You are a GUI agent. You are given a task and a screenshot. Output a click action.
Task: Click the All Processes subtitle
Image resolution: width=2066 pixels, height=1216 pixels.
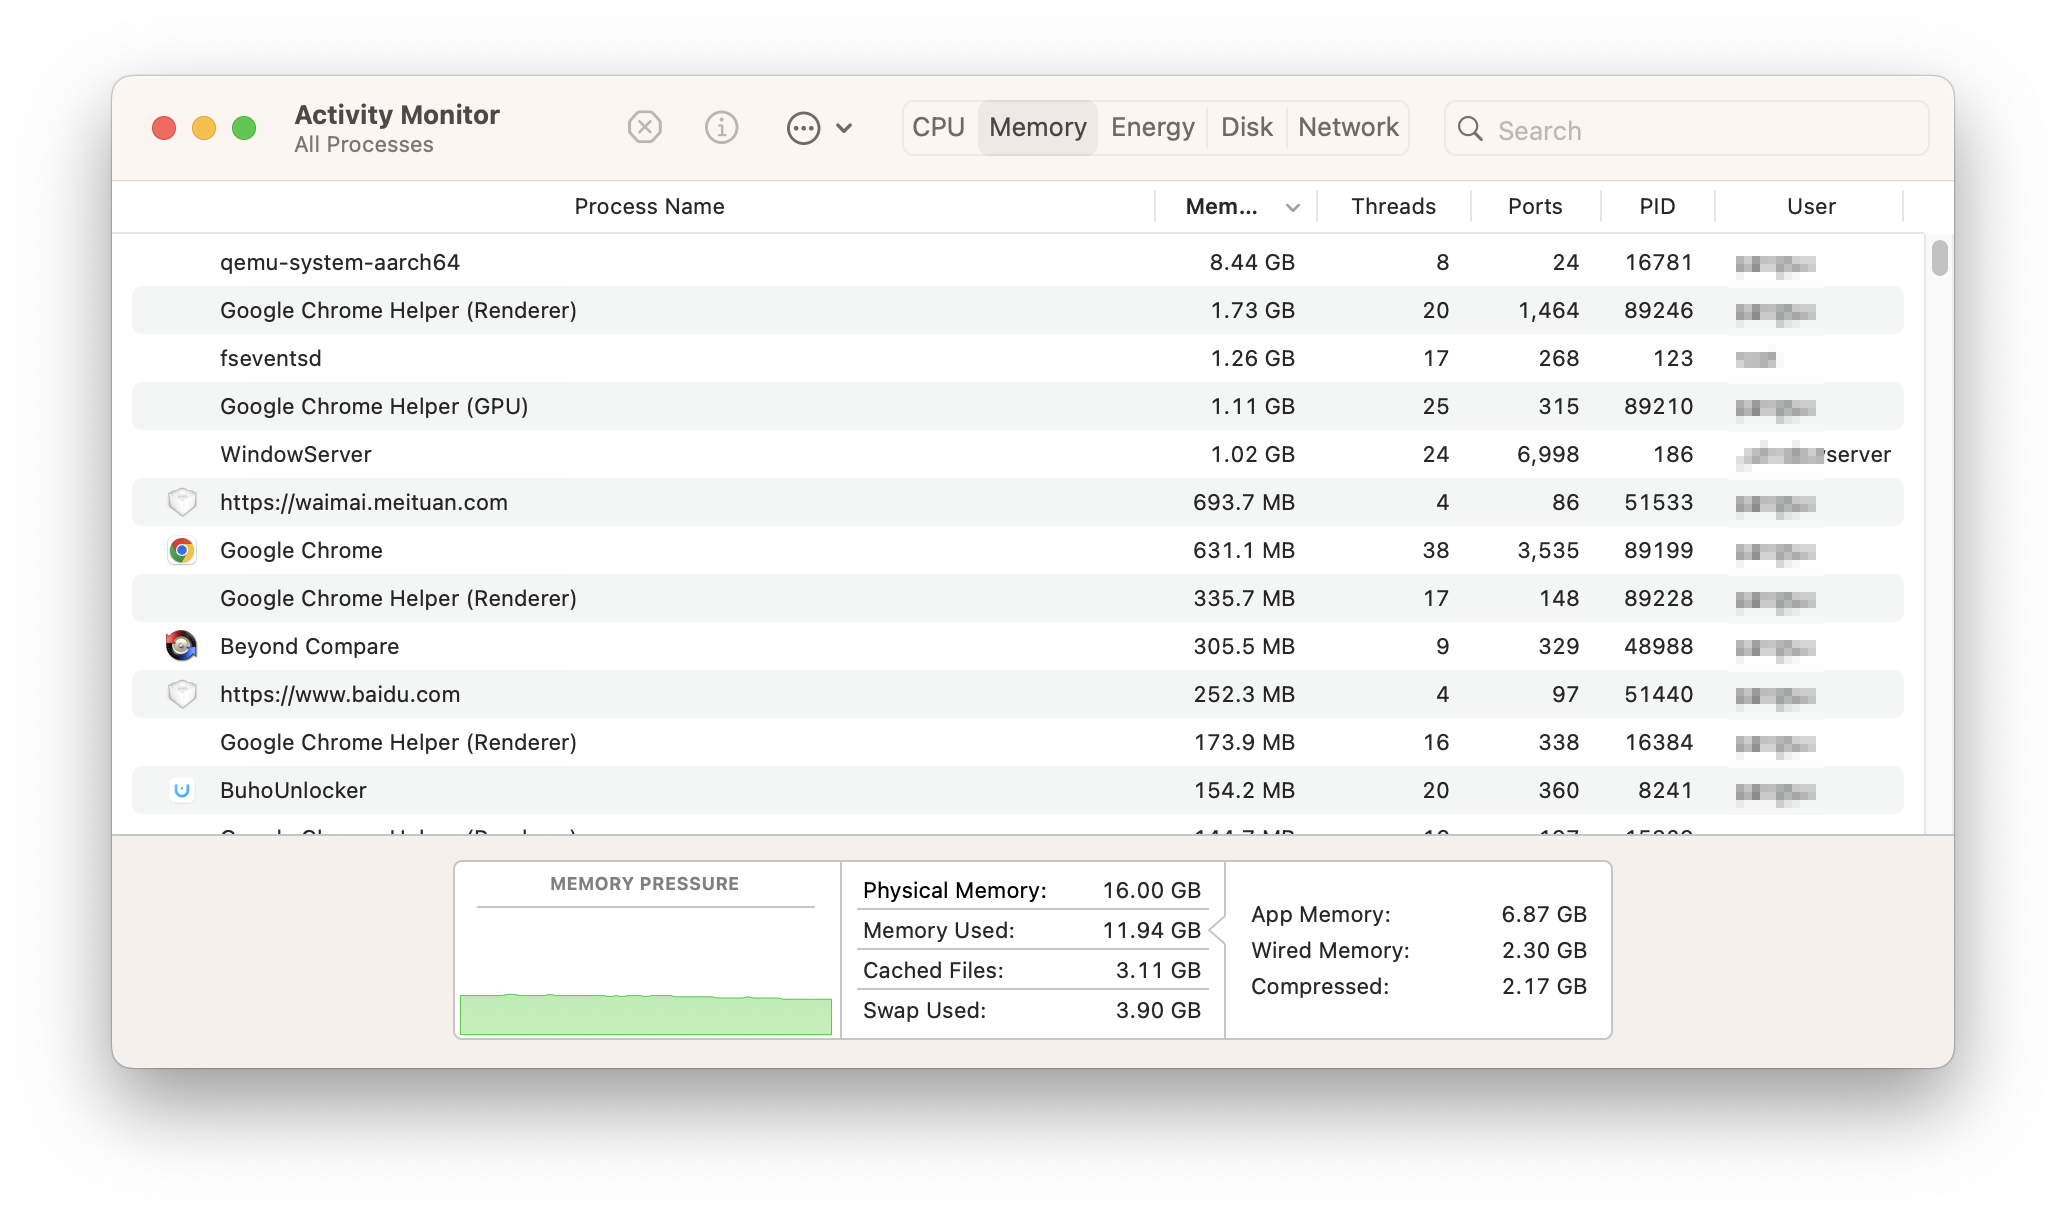tap(364, 145)
